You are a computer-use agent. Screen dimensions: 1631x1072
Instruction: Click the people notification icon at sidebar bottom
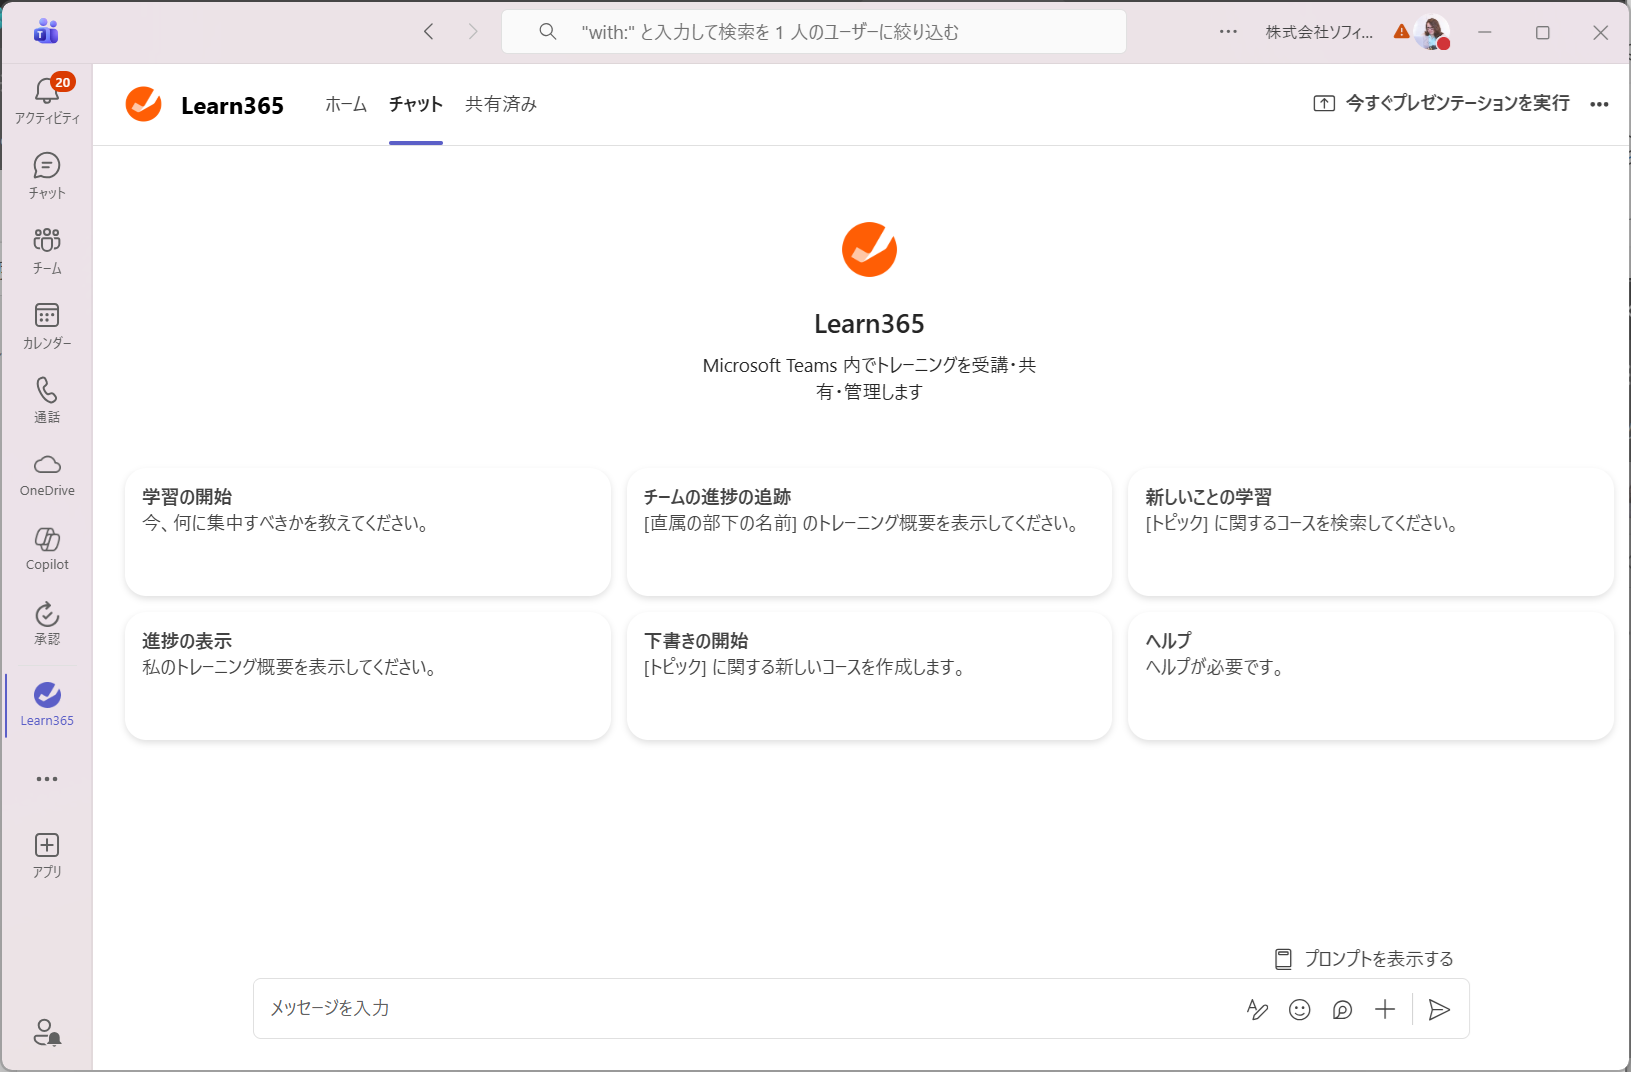point(47,1032)
